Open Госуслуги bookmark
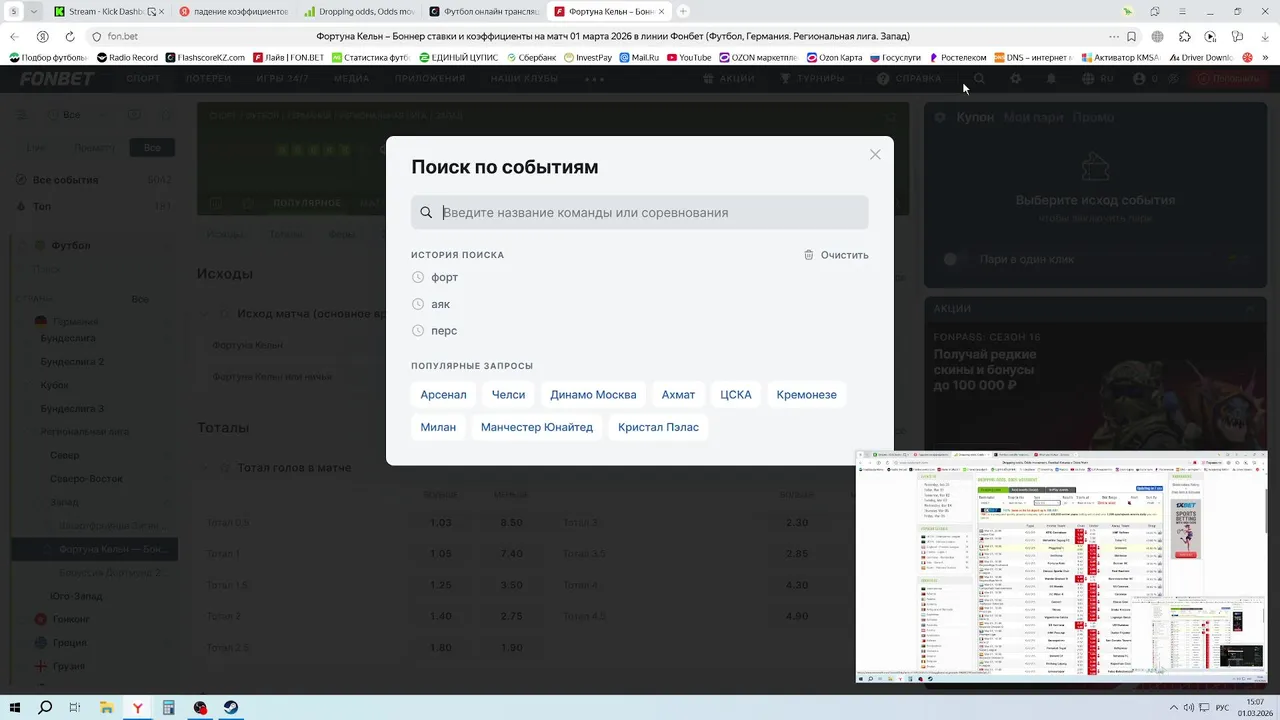1280x720 pixels. (895, 57)
